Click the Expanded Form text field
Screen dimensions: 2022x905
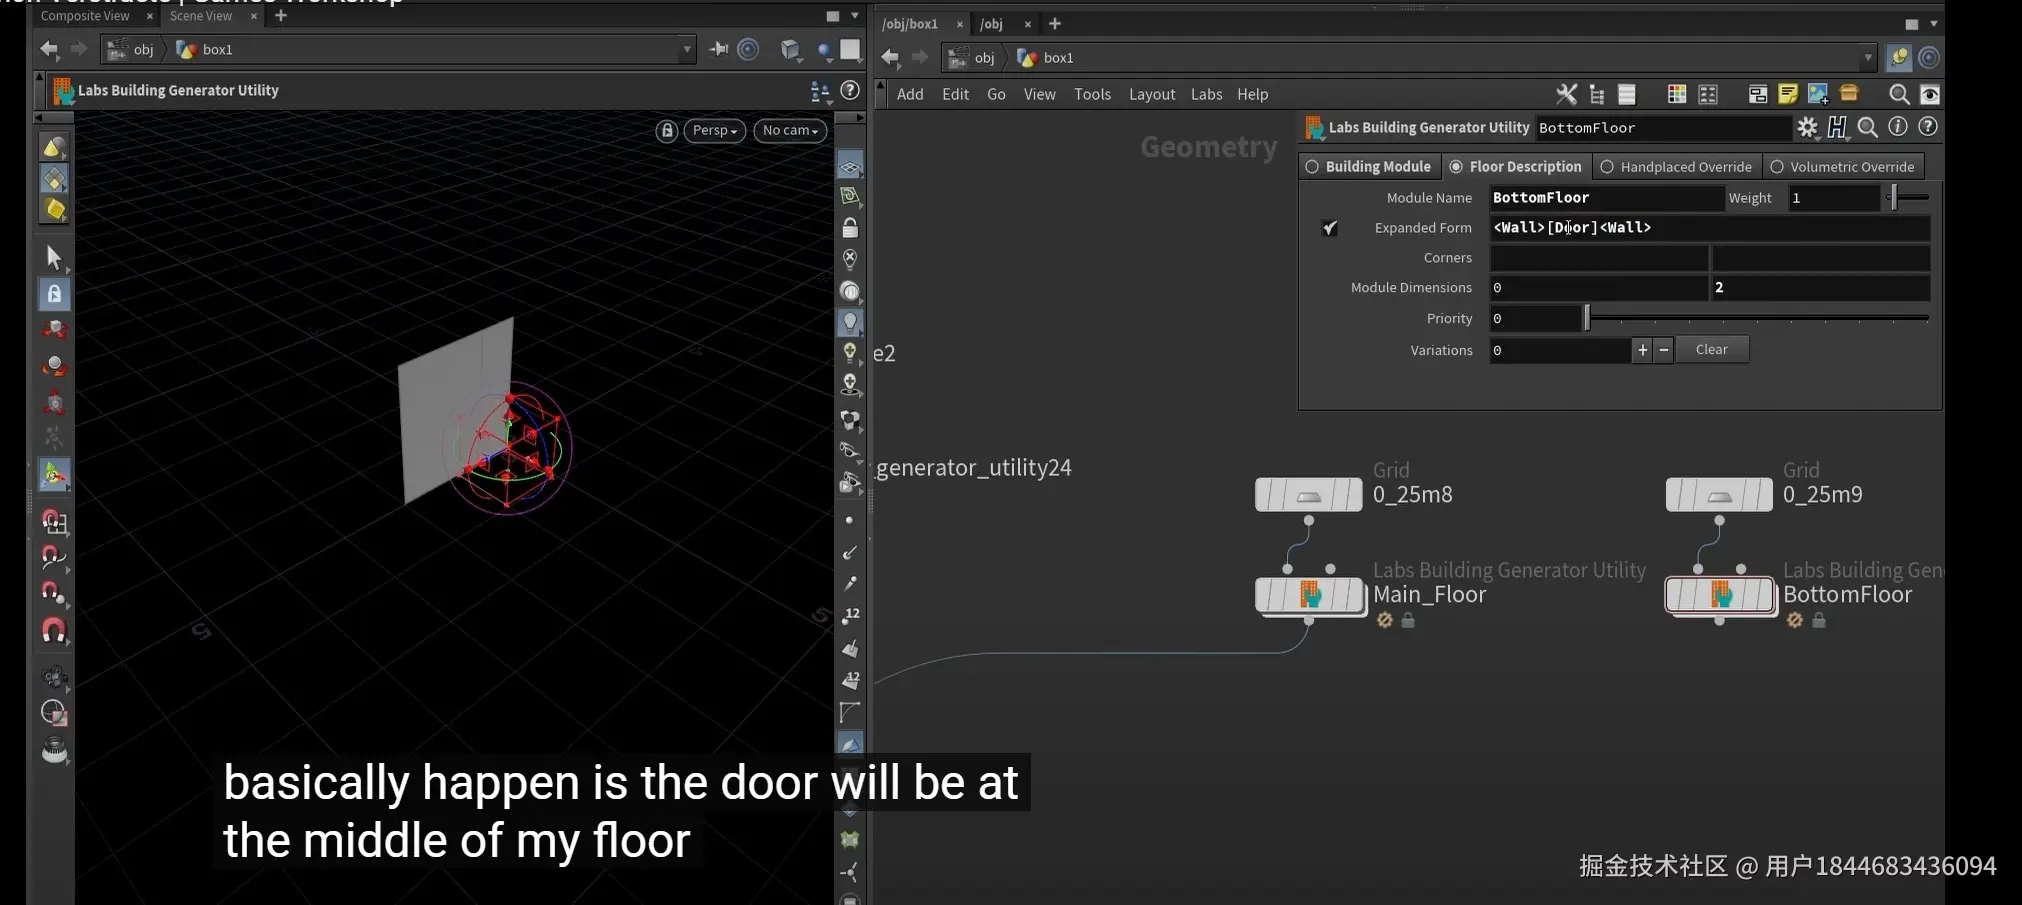click(1709, 228)
